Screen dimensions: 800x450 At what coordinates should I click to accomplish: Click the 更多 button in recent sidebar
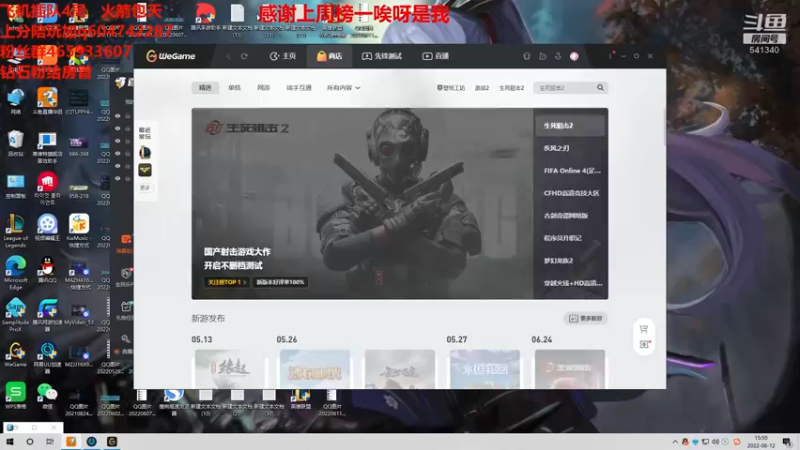click(145, 188)
